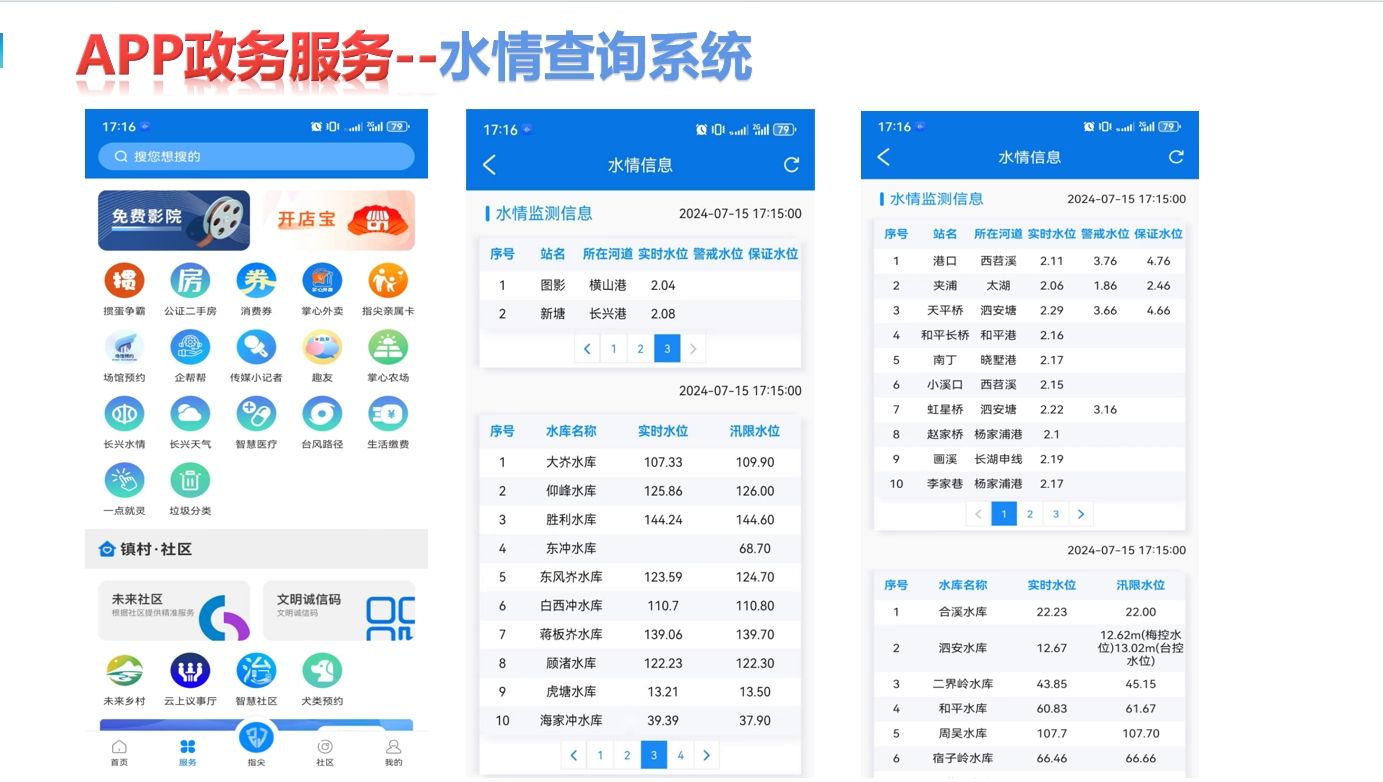Viewport: 1383px width, 782px height.
Task: Click the 镇村·社区 section header
Action: pos(256,549)
